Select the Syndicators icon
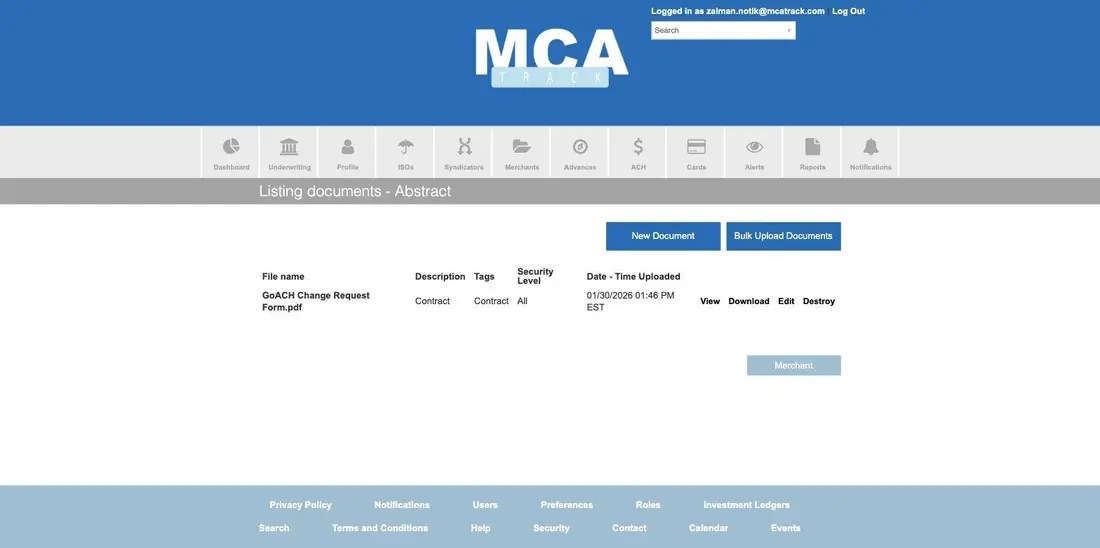This screenshot has width=1100, height=548. (x=464, y=146)
